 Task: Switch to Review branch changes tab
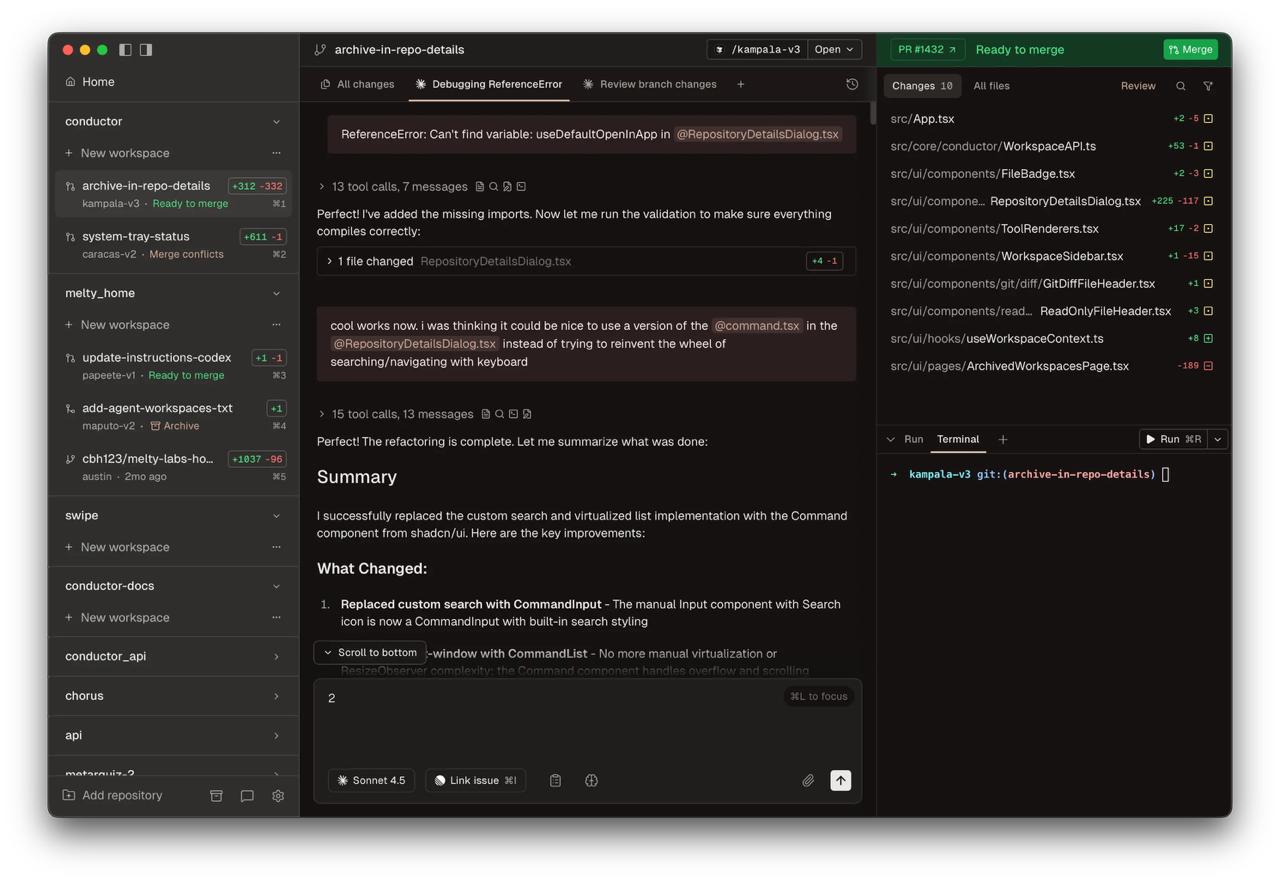[650, 84]
